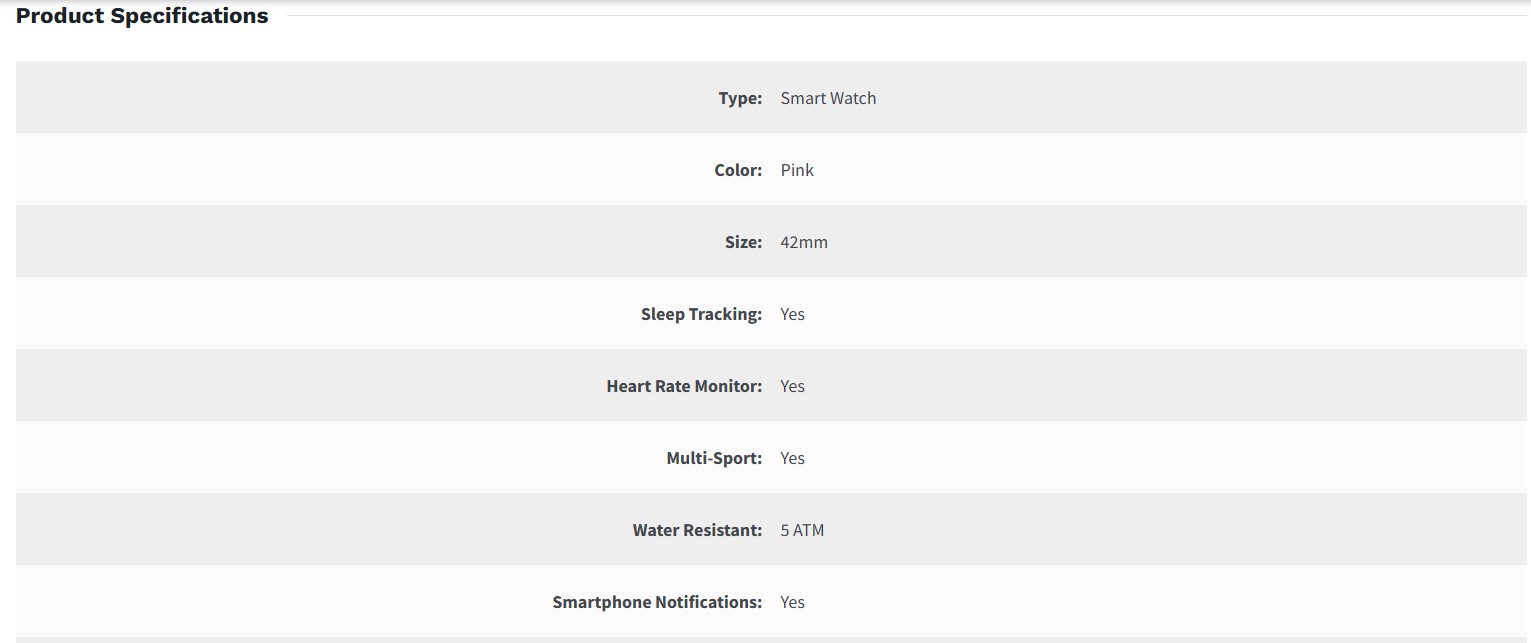The height and width of the screenshot is (643, 1531).
Task: Select the Smart Watch value text
Action: tap(828, 98)
